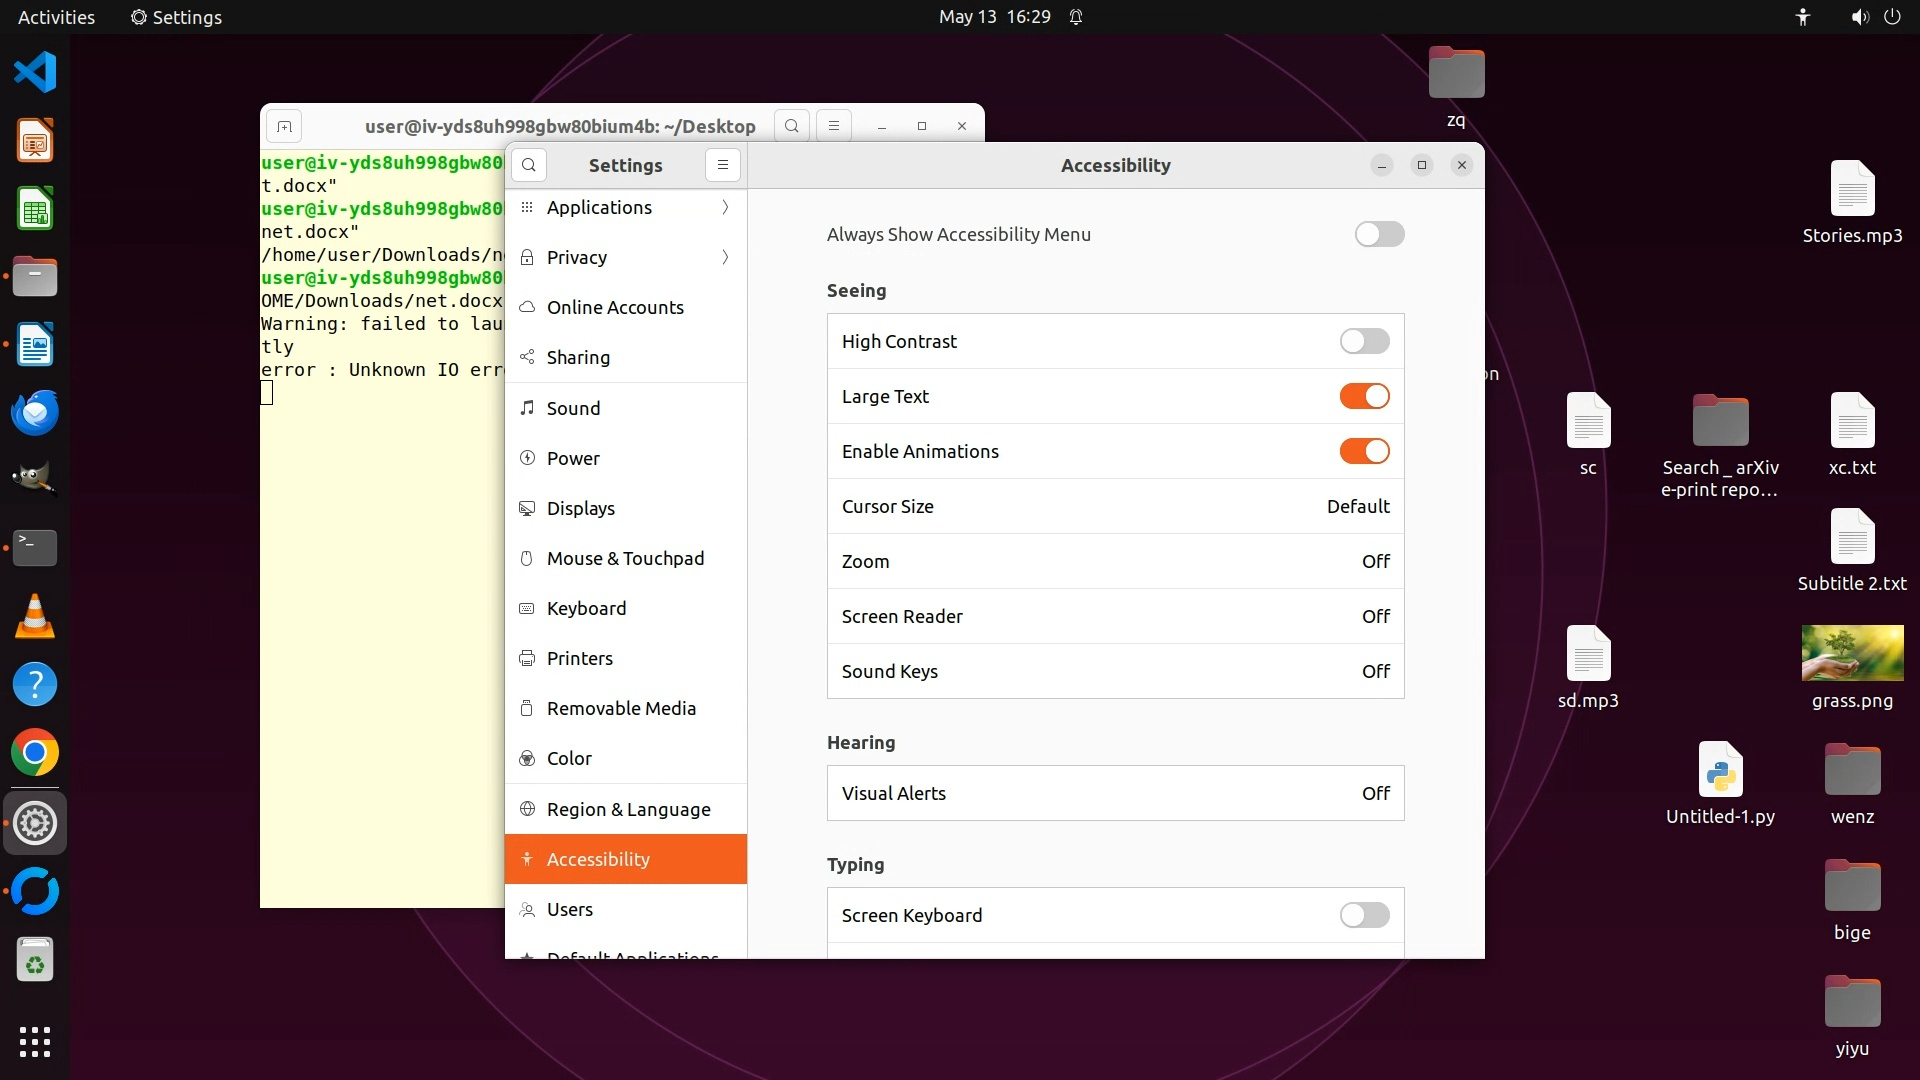Viewport: 1920px width, 1080px height.
Task: Toggle the High Contrast switch
Action: tap(1364, 341)
